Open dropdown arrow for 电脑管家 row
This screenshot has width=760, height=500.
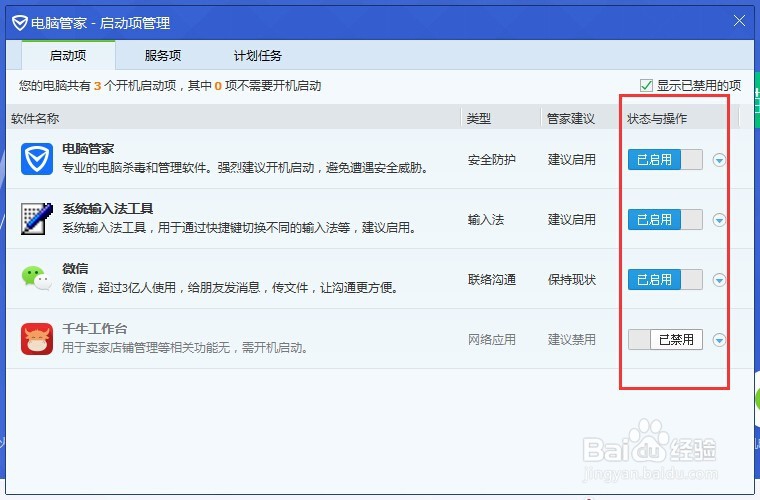[719, 160]
